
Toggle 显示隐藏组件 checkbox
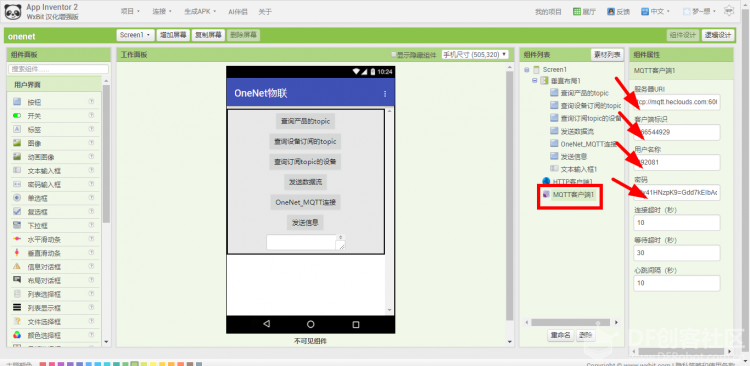pos(394,55)
